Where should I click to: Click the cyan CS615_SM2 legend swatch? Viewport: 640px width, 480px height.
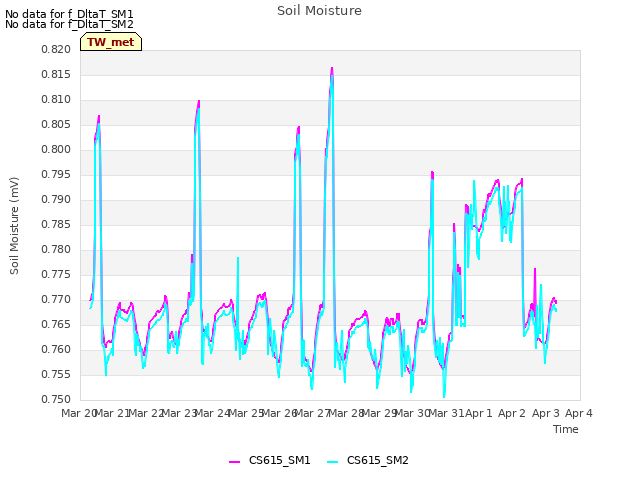point(333,462)
